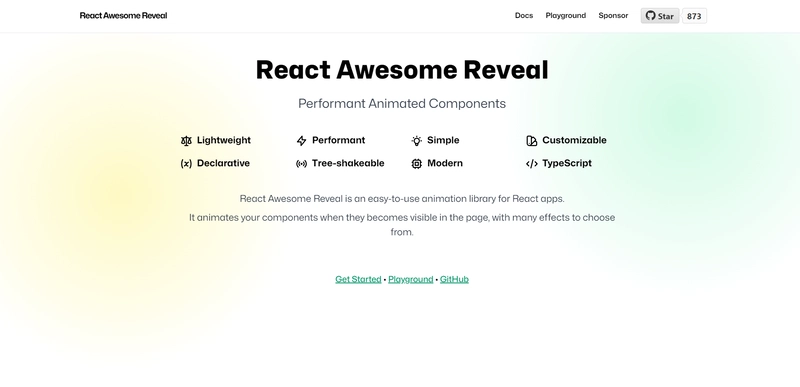Screen dimensions: 800x387
Task: Click the scales icon beside Lightweight
Action: (186, 141)
